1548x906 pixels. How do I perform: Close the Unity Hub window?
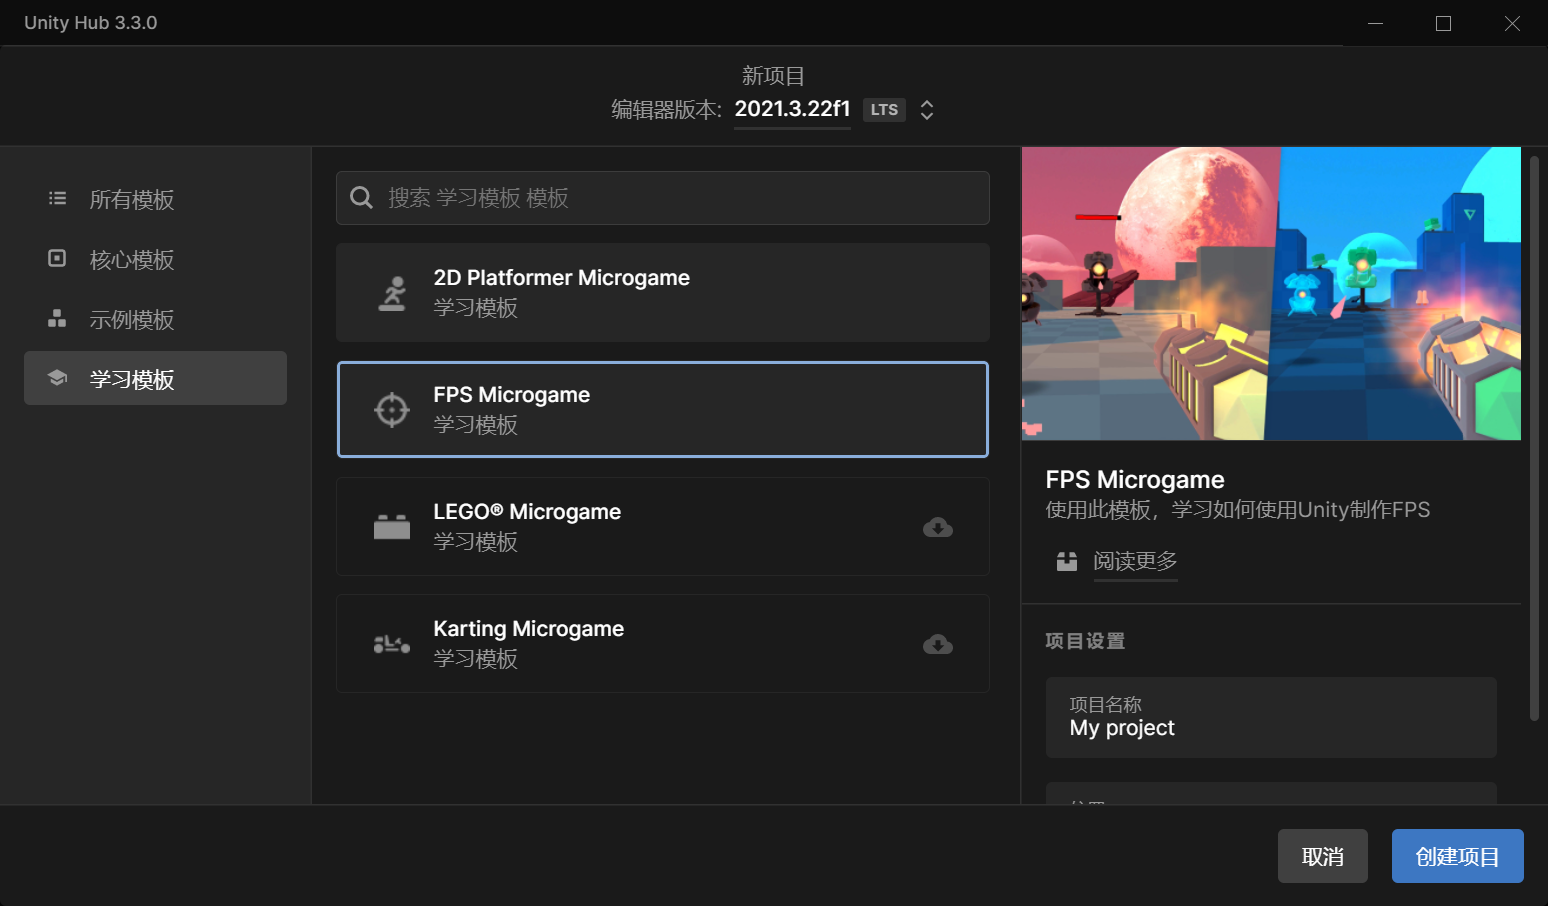coord(1512,23)
